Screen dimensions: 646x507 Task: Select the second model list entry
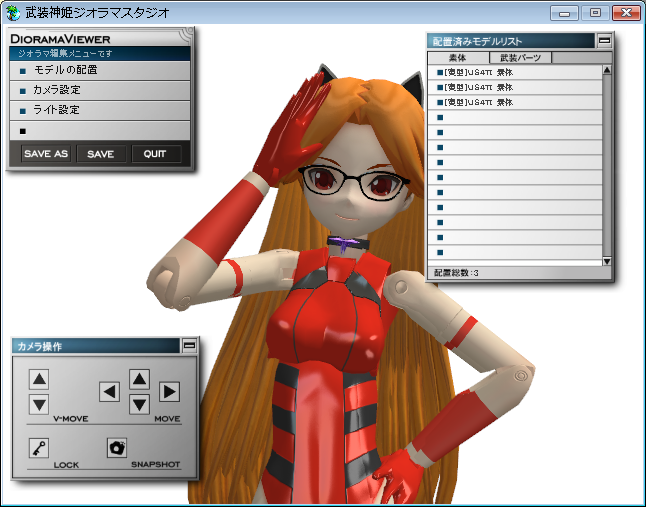(515, 87)
